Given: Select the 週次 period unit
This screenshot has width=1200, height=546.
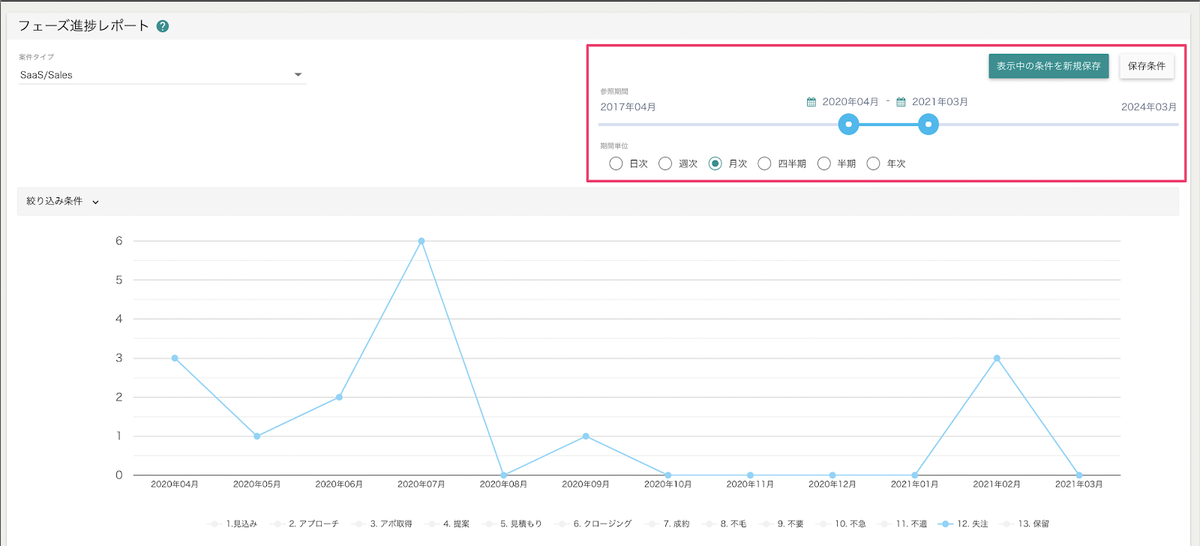Looking at the screenshot, I should click(665, 164).
